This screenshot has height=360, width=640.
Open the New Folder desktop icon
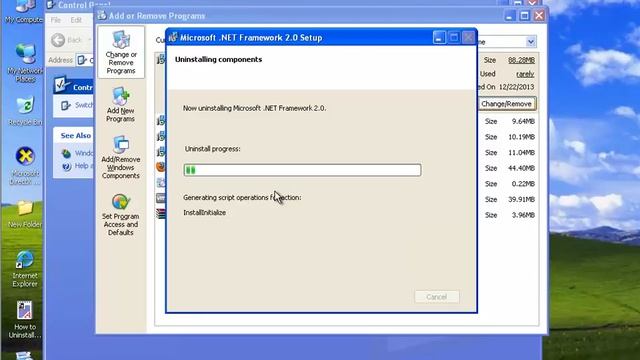(x=25, y=214)
